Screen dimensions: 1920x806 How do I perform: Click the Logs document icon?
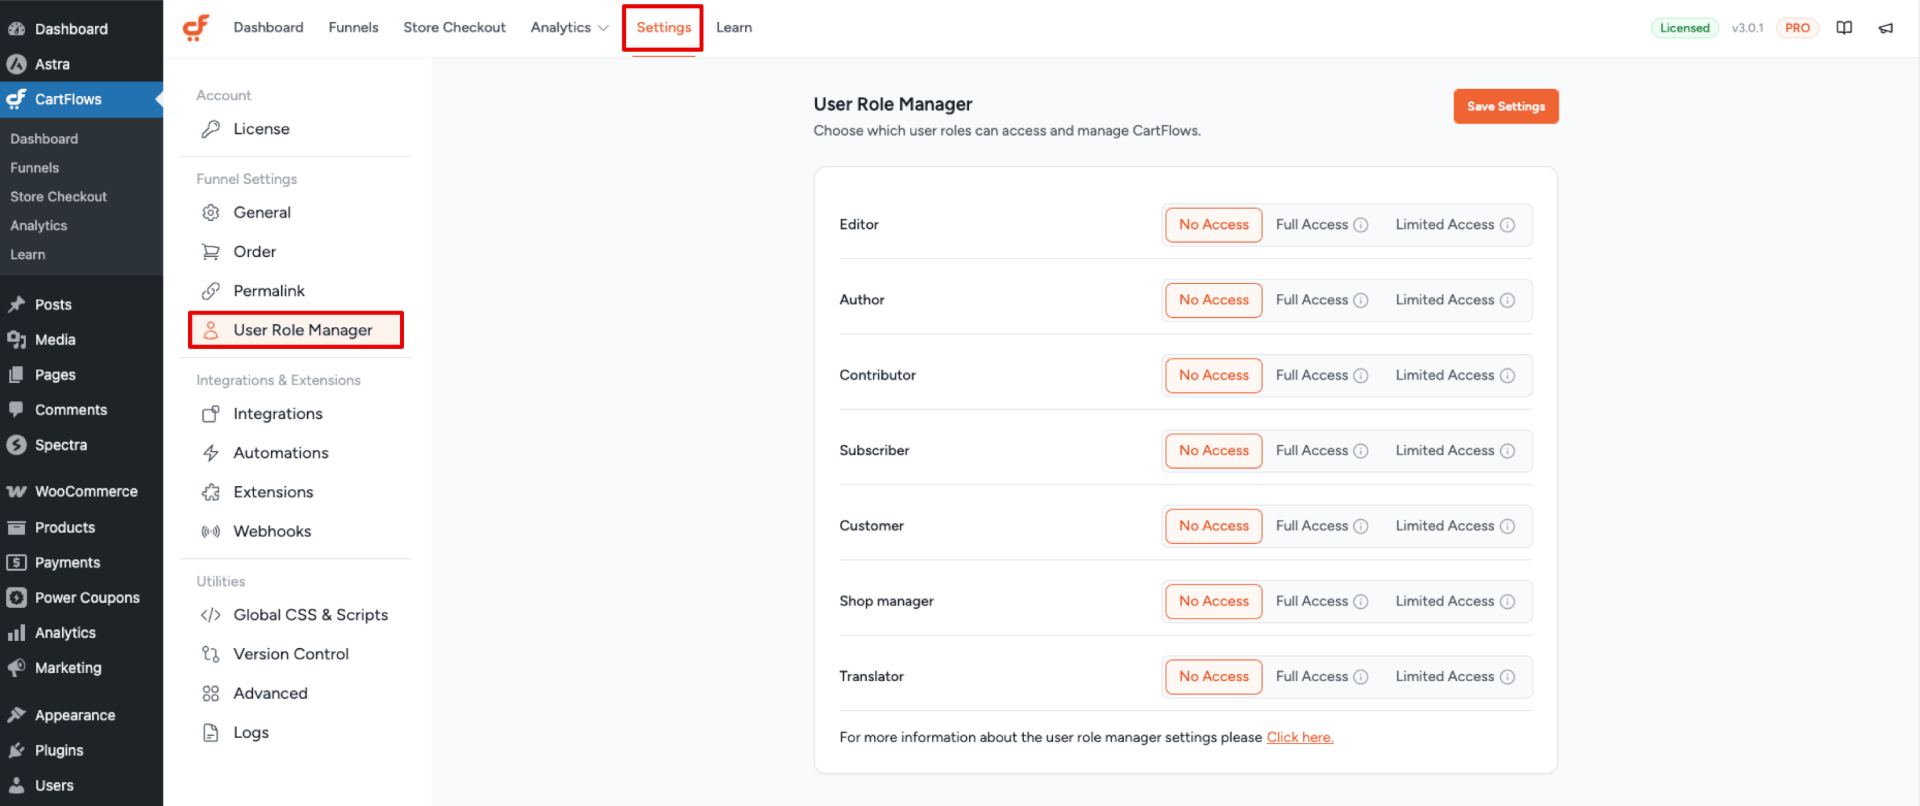click(210, 733)
